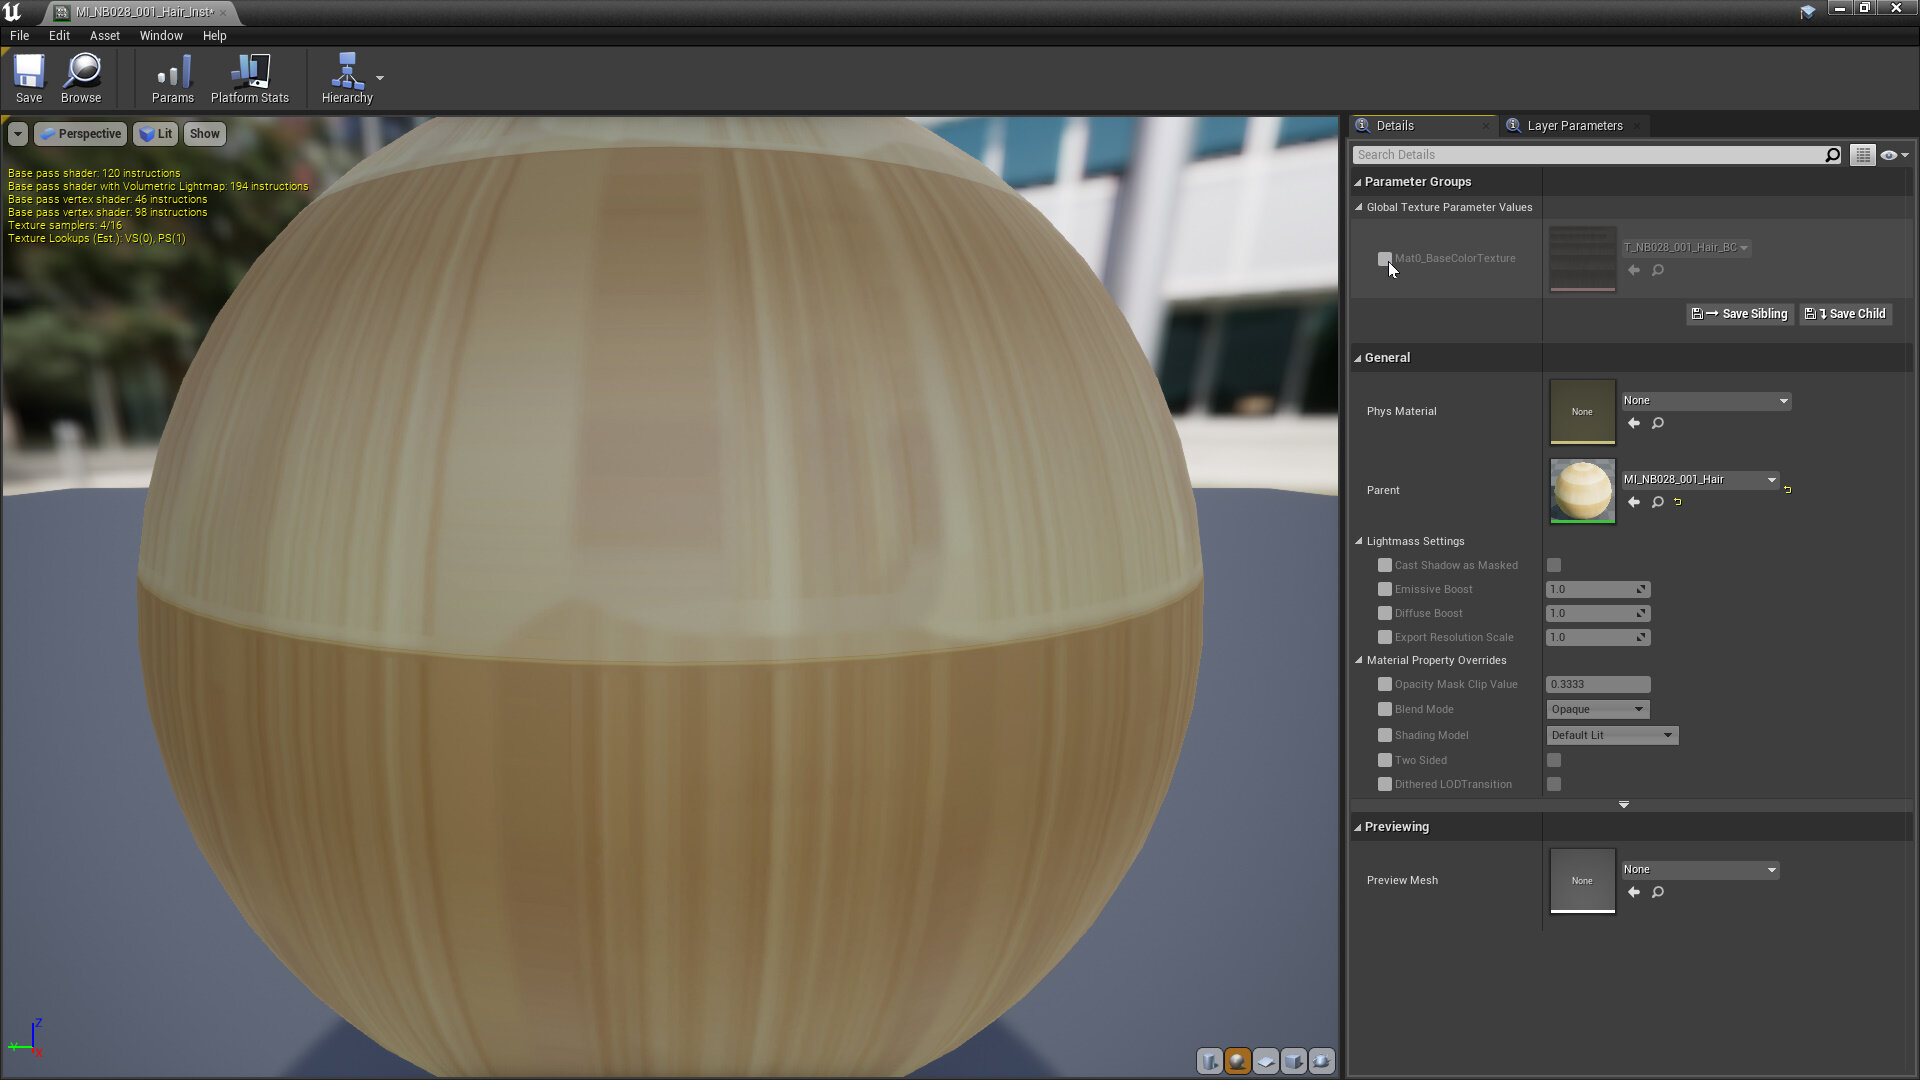Use selected asset arrow for Parent
Image resolution: width=1920 pixels, height=1080 pixels.
[1634, 503]
